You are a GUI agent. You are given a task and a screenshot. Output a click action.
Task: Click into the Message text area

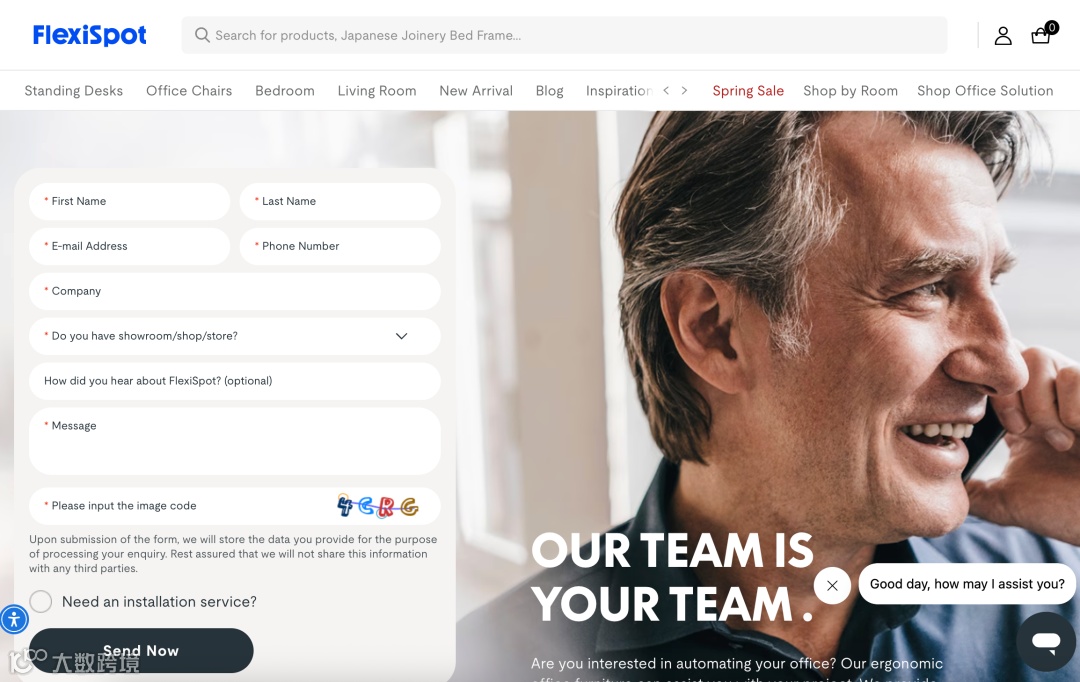[235, 441]
